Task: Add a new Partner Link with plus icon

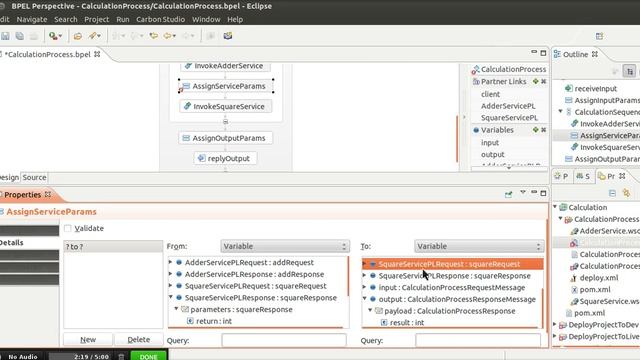Action: pos(536,82)
